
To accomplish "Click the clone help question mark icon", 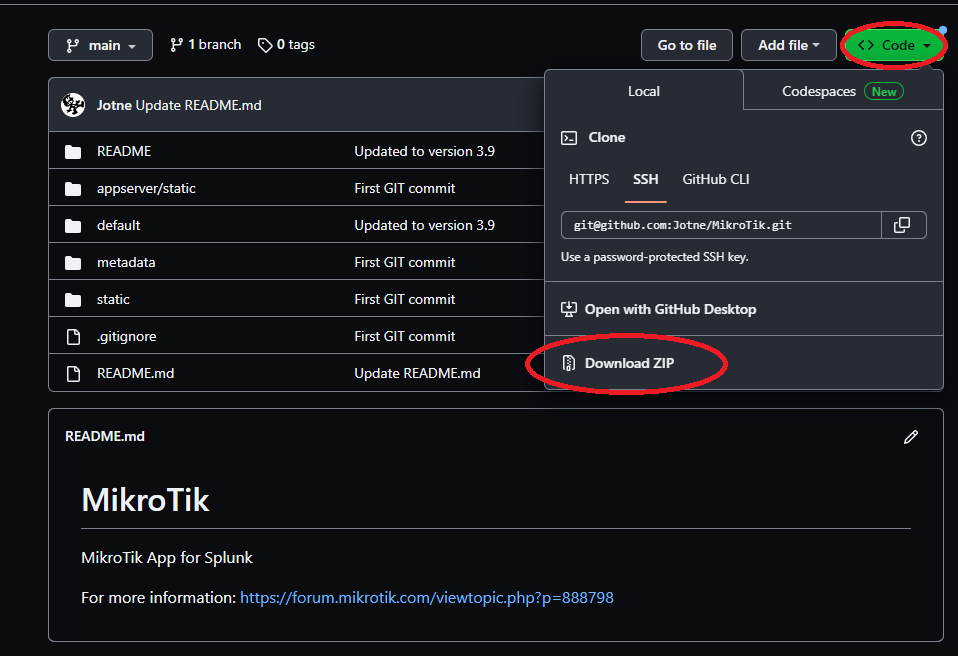I will [x=918, y=138].
